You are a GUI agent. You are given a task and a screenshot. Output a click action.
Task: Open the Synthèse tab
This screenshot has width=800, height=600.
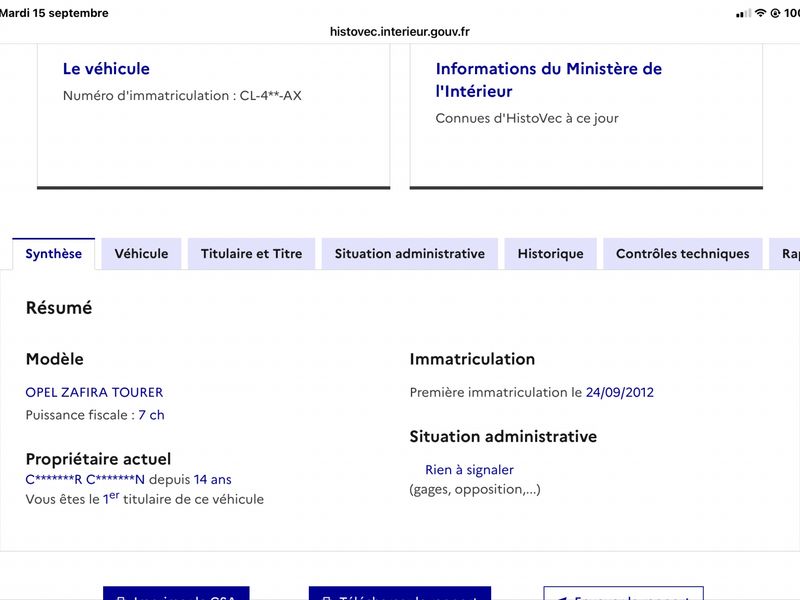[54, 254]
